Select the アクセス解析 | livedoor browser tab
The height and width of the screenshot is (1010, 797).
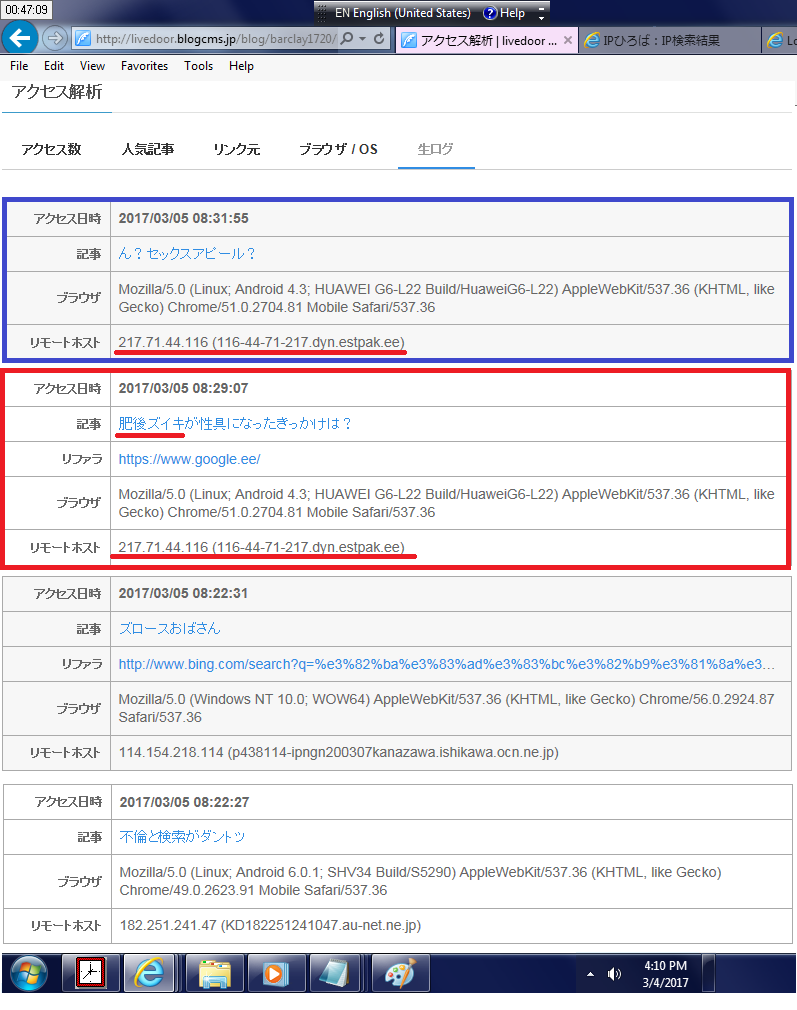click(x=487, y=41)
